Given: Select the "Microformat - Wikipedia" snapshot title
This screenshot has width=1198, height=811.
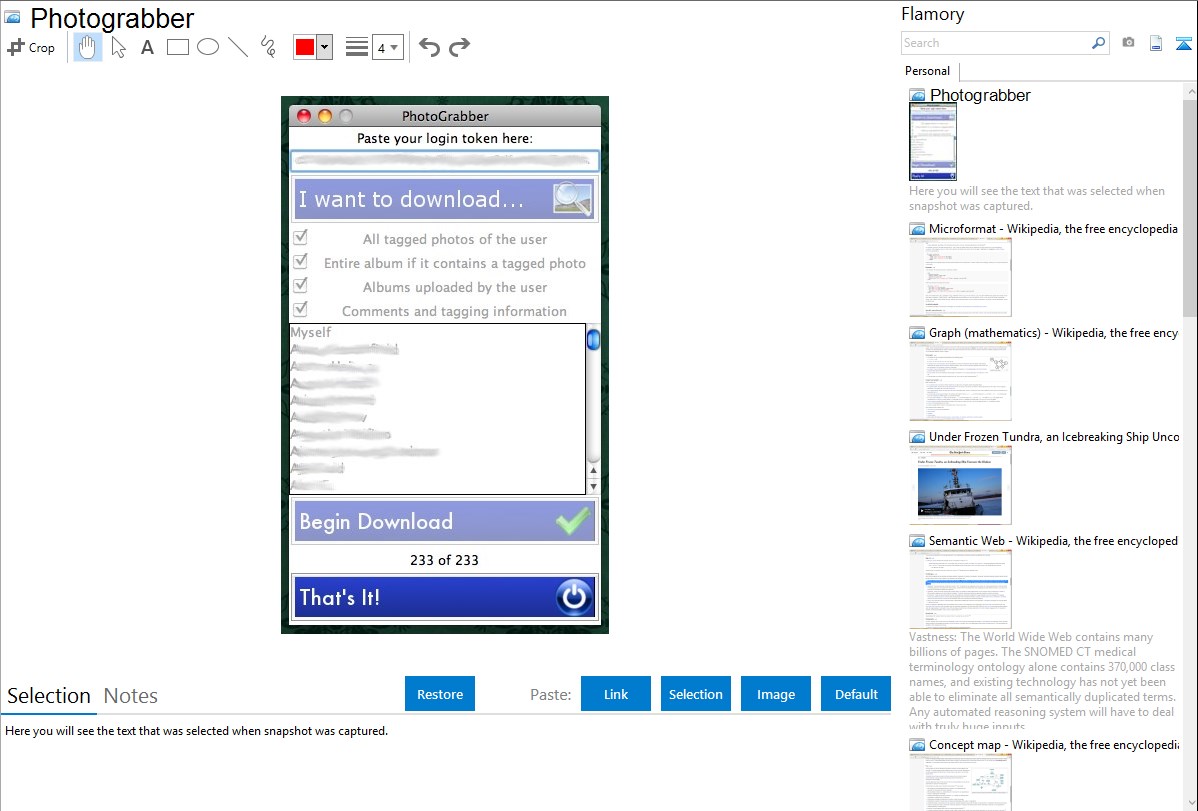Looking at the screenshot, I should [x=1053, y=229].
